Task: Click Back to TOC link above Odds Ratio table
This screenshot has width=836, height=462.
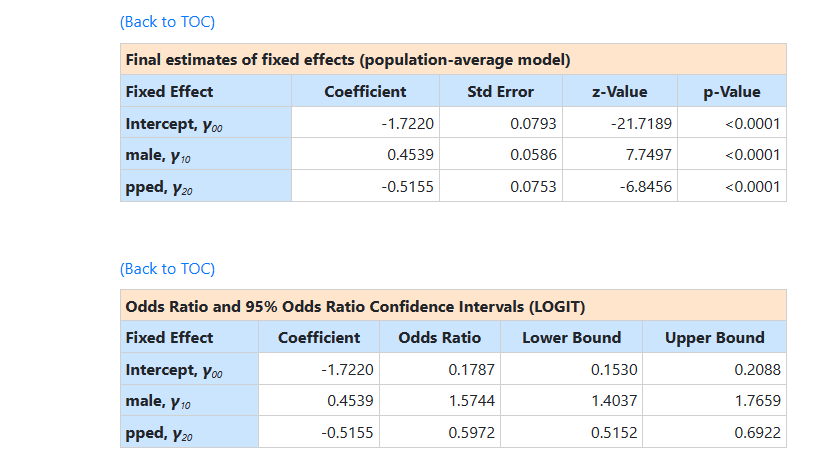Action: [x=167, y=268]
